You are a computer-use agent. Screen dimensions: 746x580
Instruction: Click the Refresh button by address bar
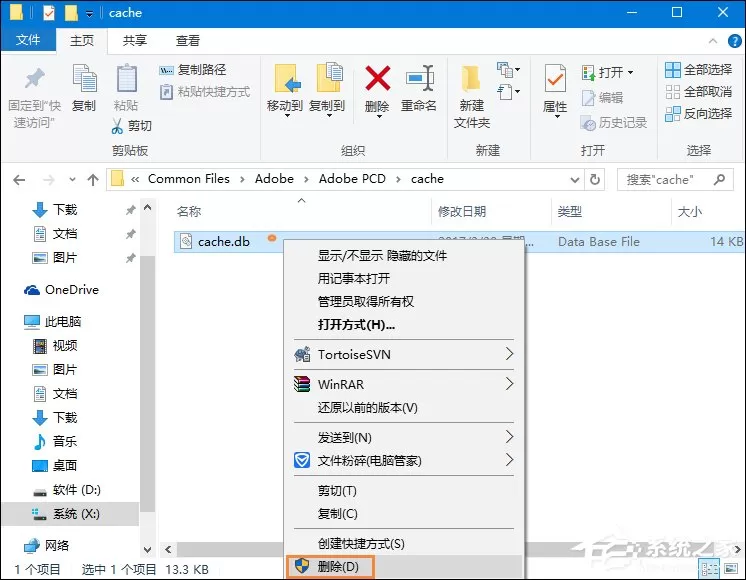point(595,180)
